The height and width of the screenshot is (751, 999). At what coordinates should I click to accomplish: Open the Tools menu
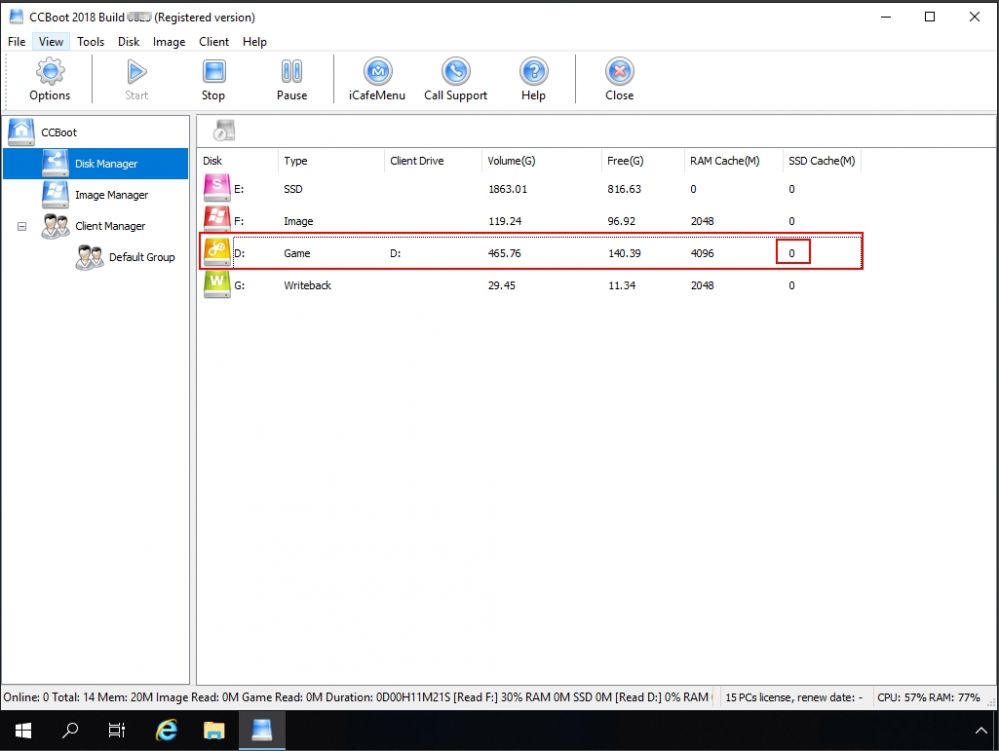click(x=90, y=42)
